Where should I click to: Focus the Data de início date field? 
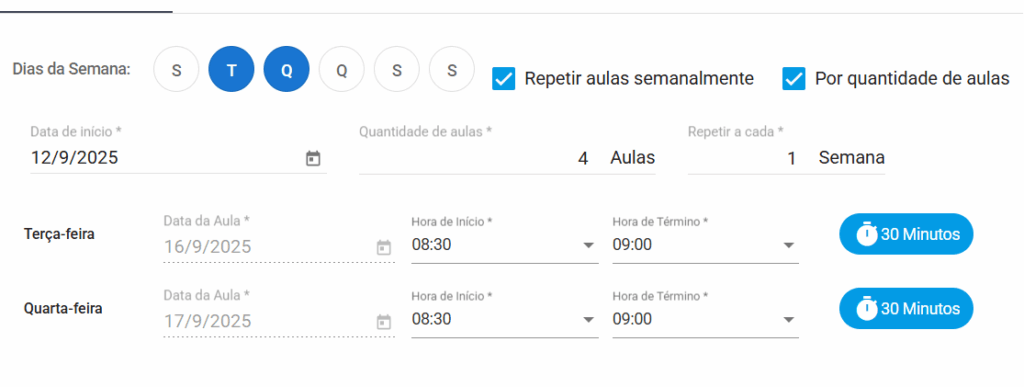click(x=178, y=158)
